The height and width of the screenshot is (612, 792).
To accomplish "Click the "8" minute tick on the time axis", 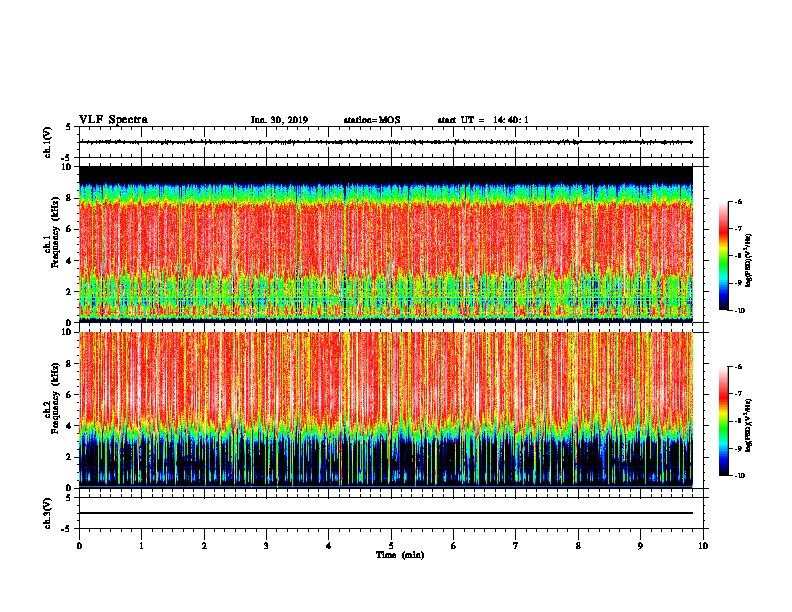I will point(578,546).
